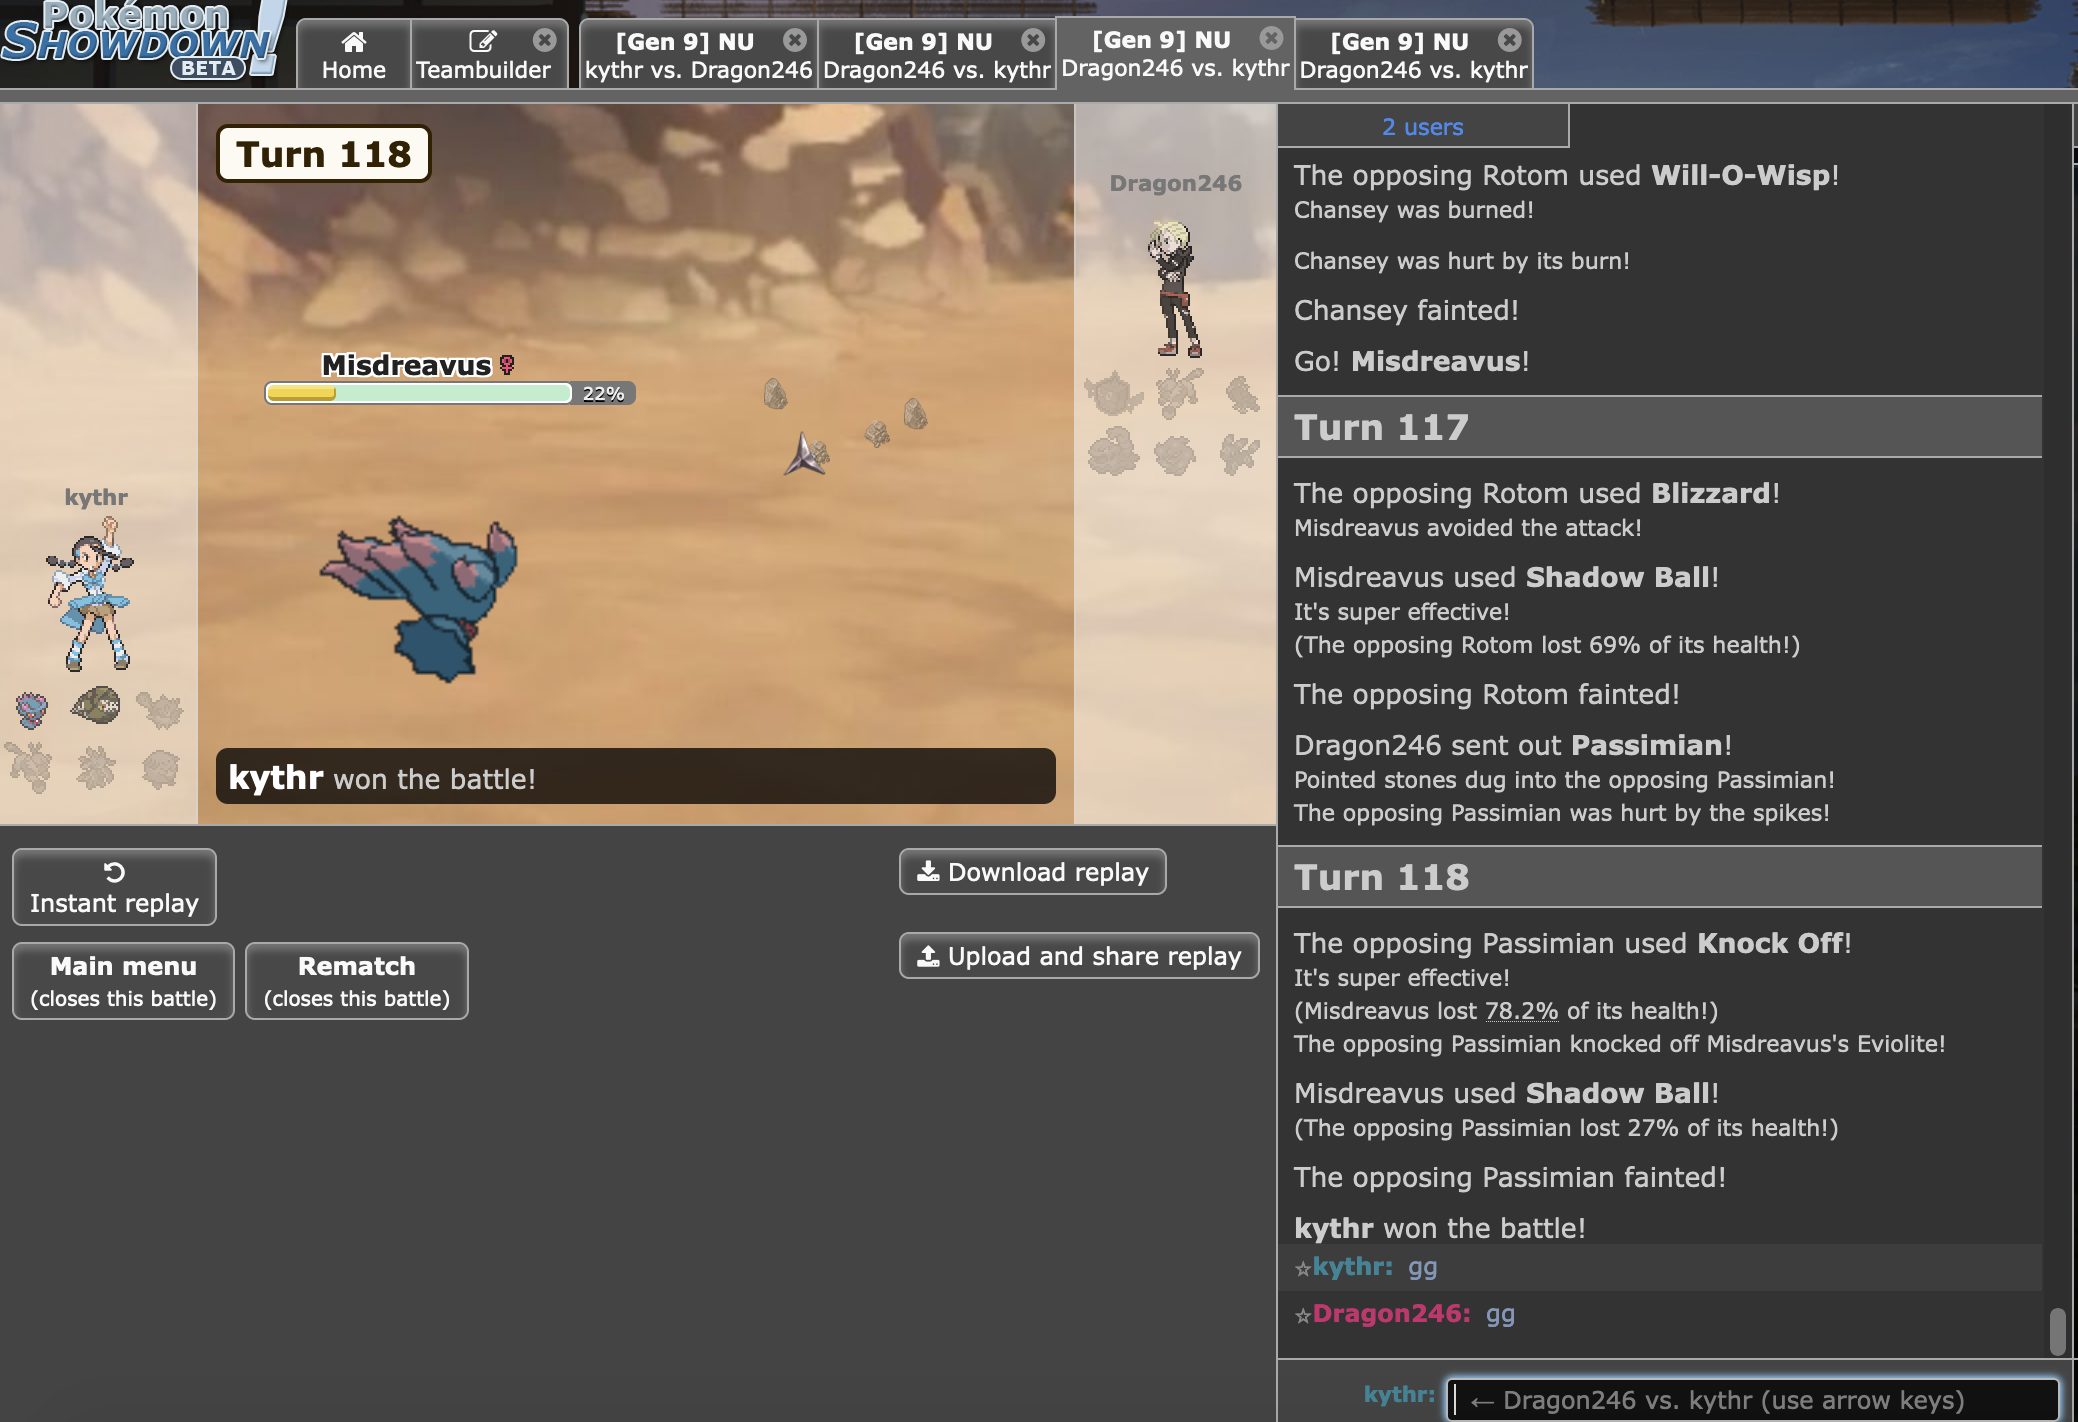This screenshot has height=1422, width=2078.
Task: Click the Turn 118 header in log
Action: (1660, 877)
